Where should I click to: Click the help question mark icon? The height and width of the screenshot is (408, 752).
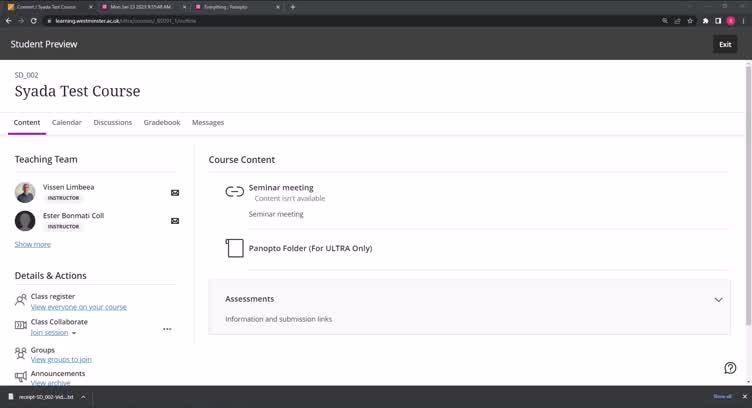(730, 368)
